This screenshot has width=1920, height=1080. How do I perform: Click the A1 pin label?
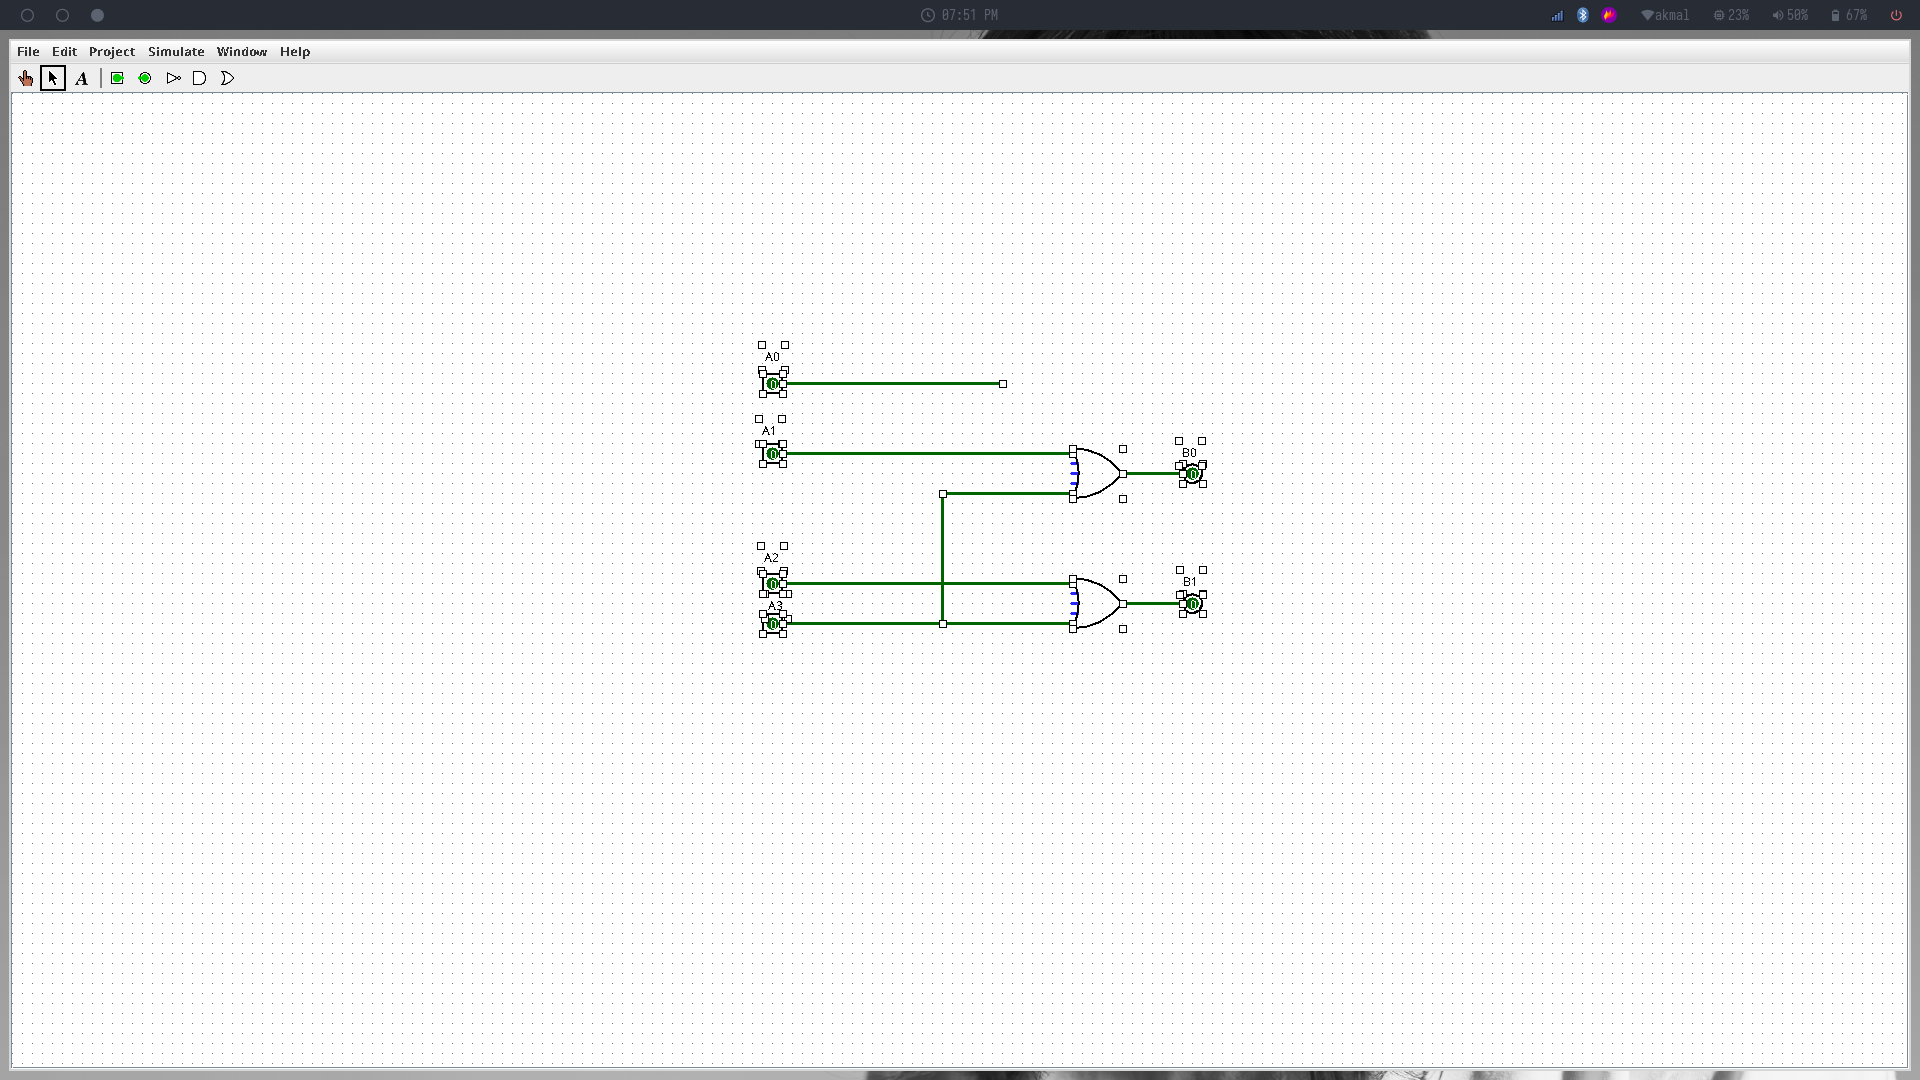pos(769,431)
